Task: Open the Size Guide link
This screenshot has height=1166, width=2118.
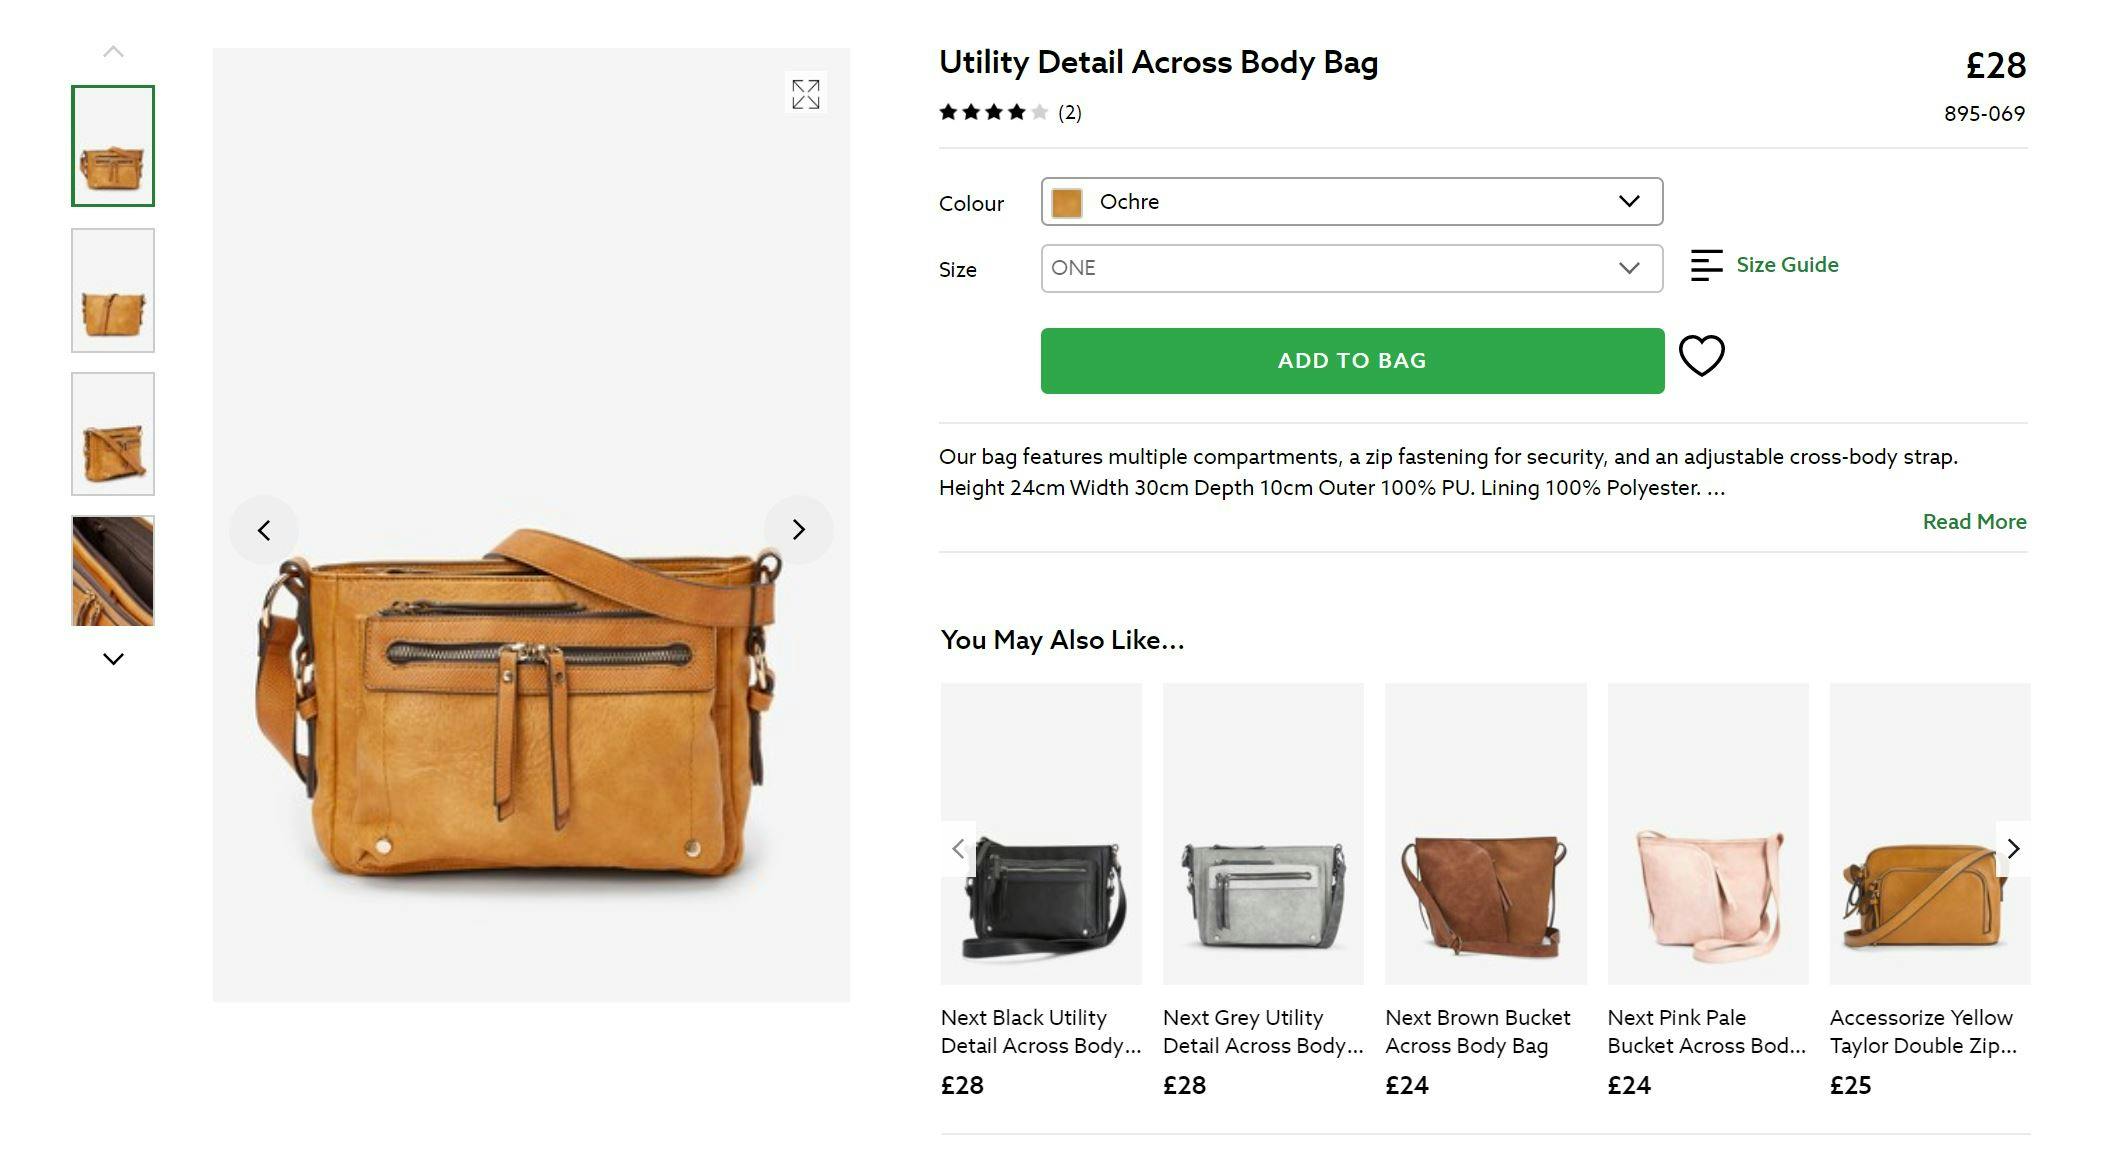Action: point(1787,265)
